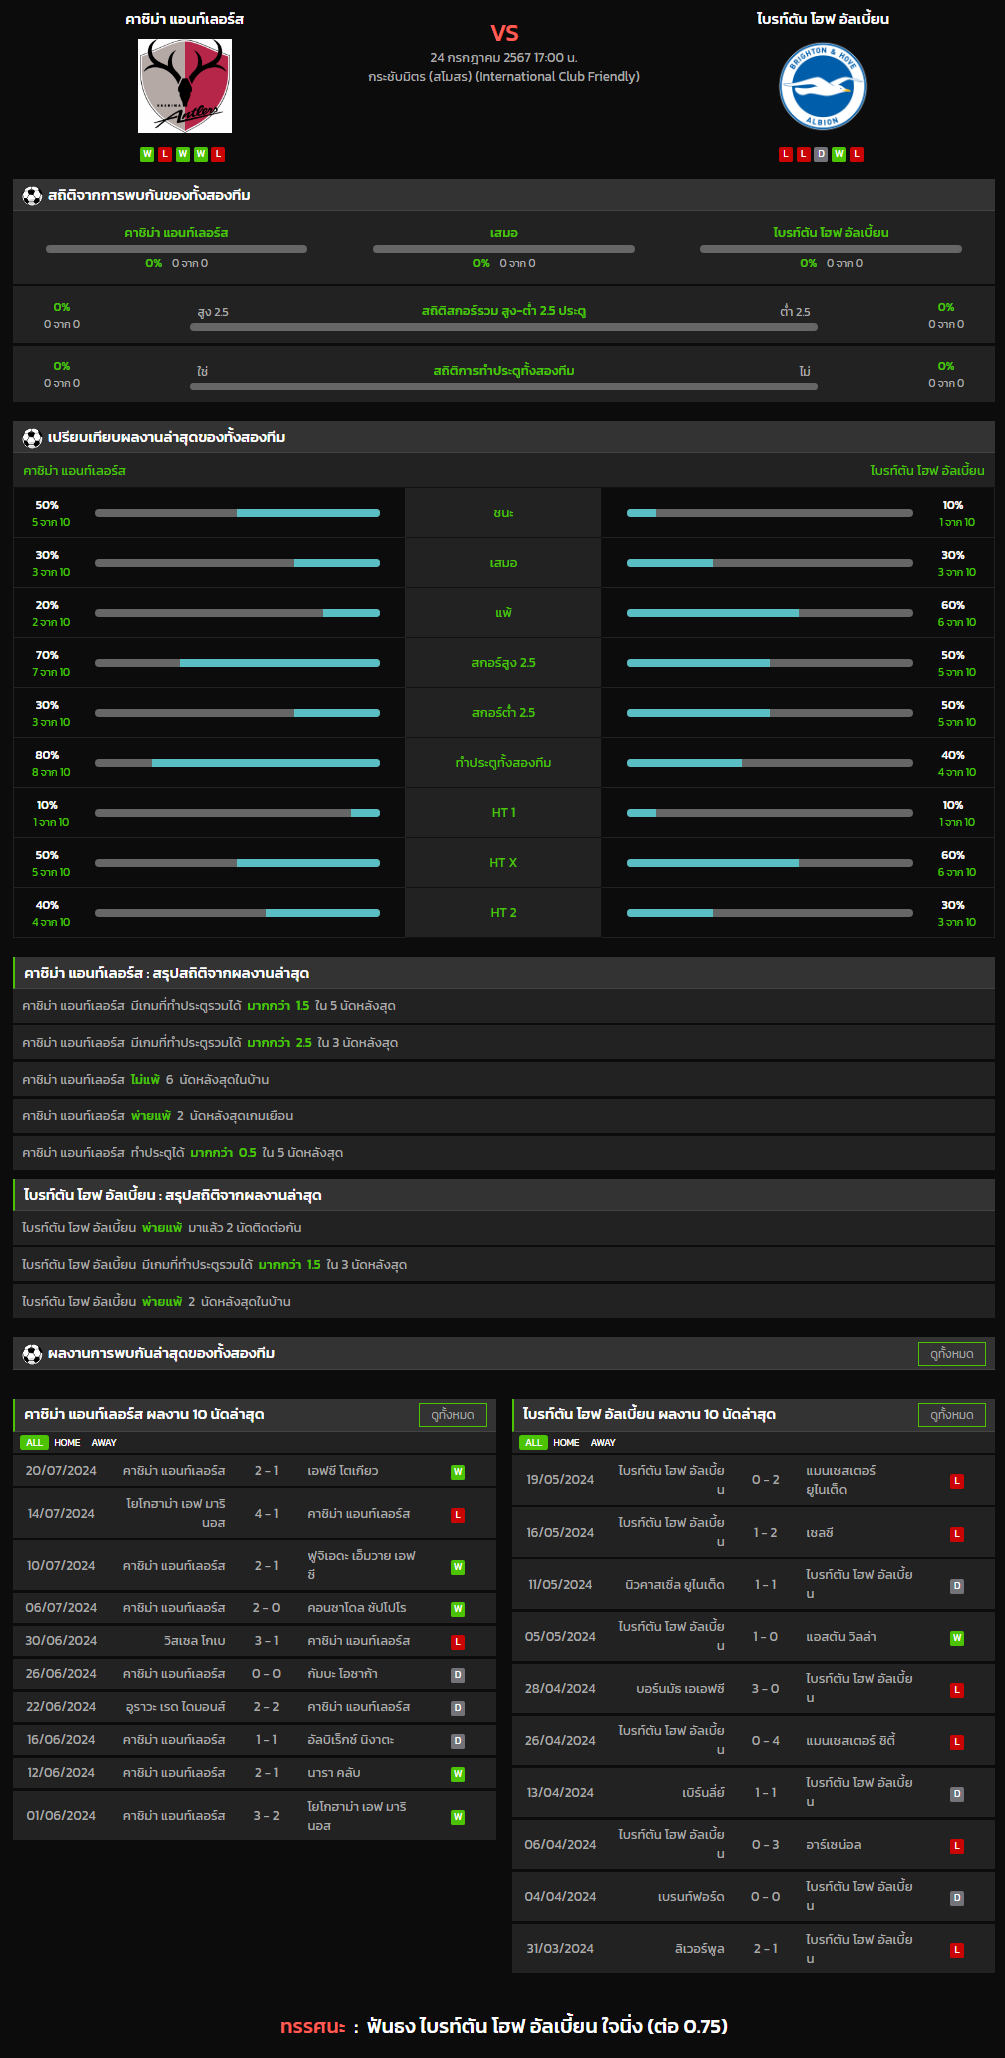Click the HT 1 comparison label

pos(503,813)
